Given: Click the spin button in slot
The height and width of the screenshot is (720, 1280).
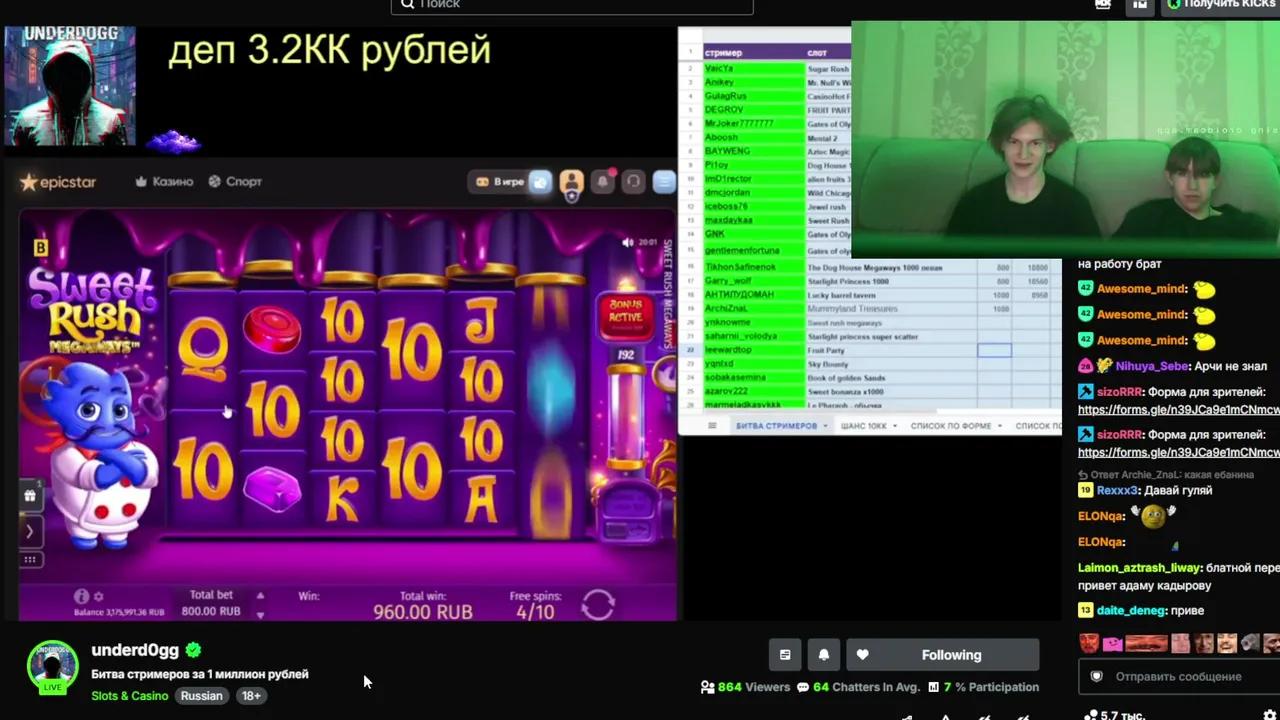Looking at the screenshot, I should click(598, 604).
